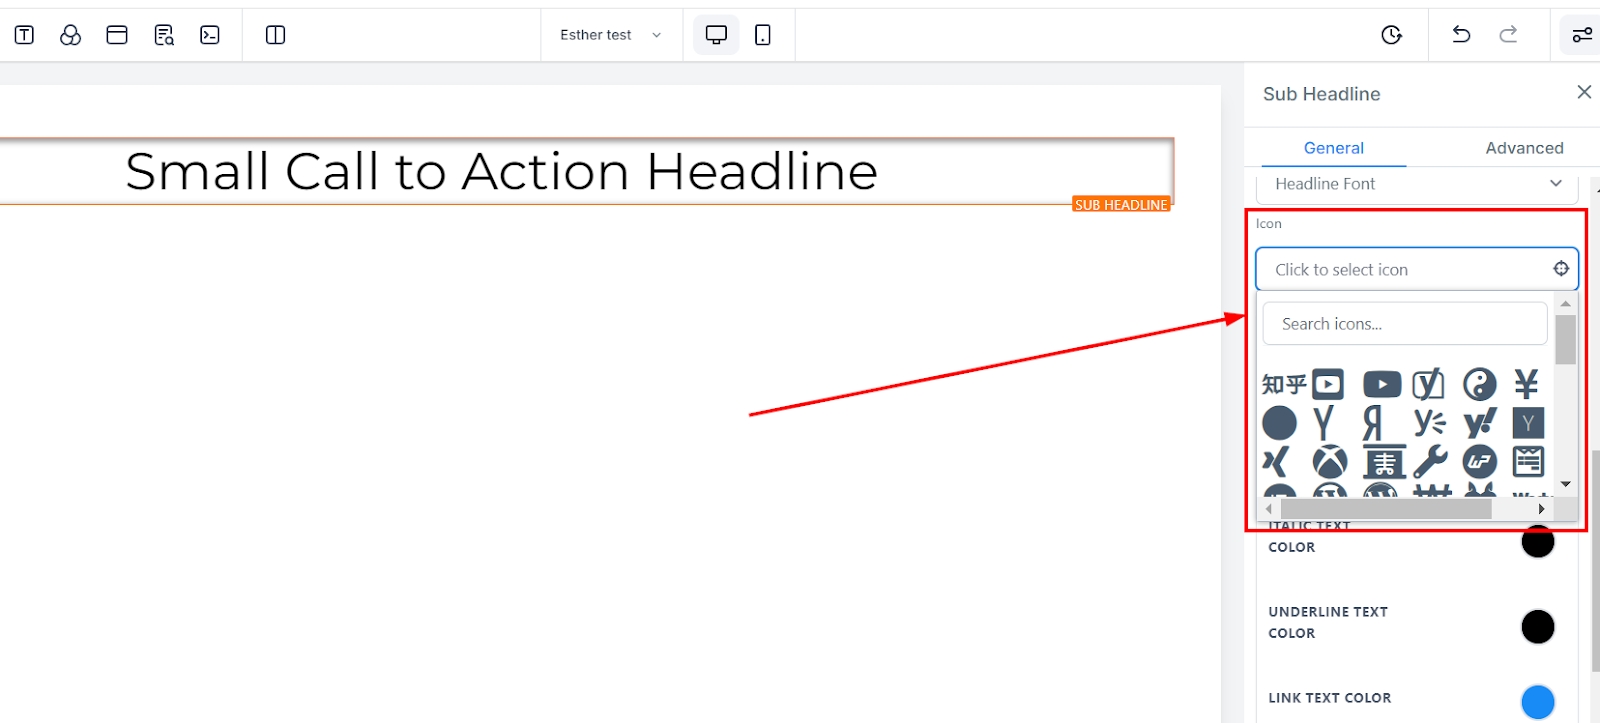Switch to the General tab

(1334, 148)
